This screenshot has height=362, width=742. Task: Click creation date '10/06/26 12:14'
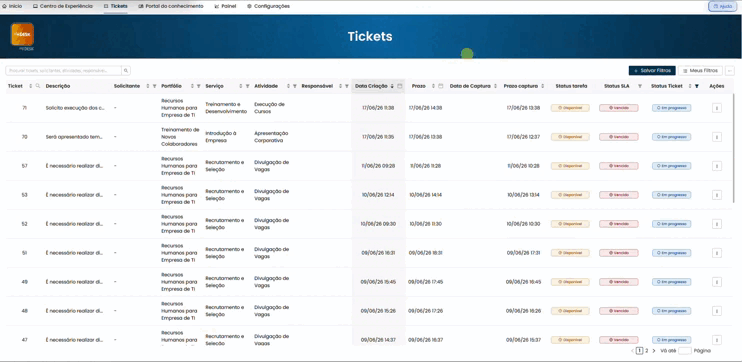pos(378,195)
